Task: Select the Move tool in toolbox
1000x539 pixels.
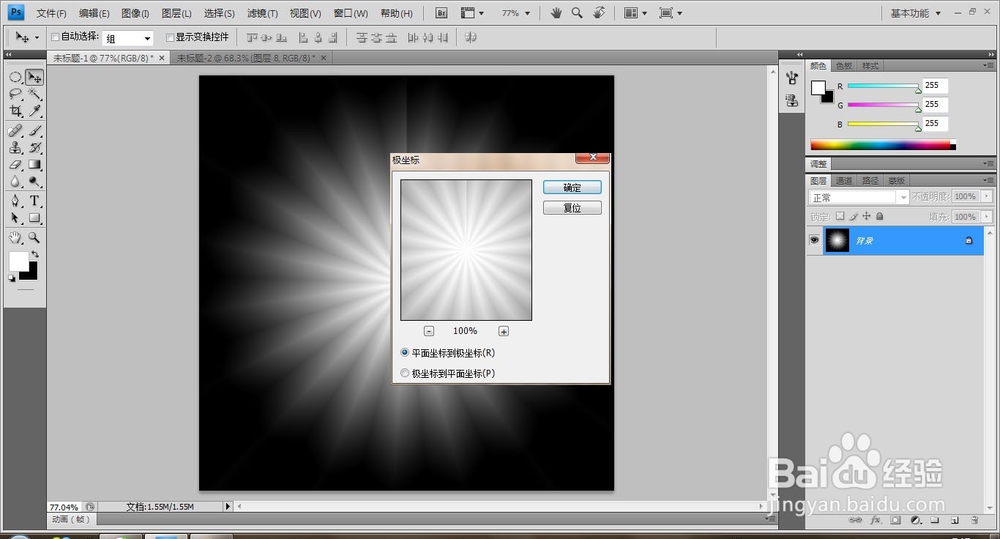Action: pos(34,77)
